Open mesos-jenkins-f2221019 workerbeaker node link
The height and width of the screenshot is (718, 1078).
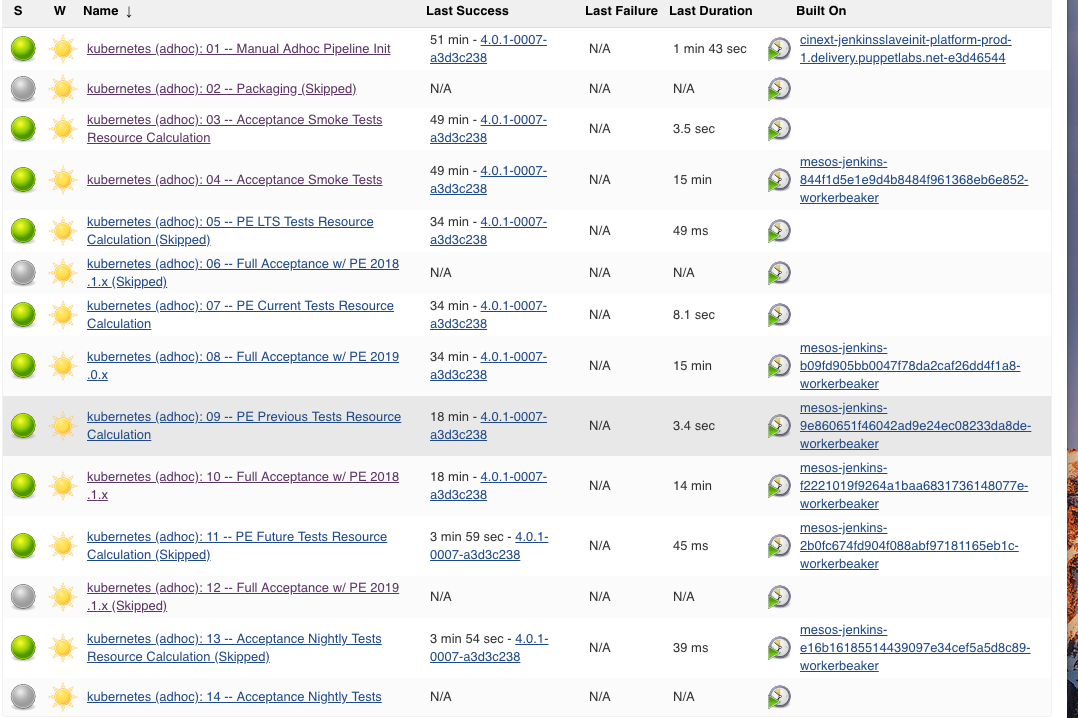pyautogui.click(x=914, y=486)
